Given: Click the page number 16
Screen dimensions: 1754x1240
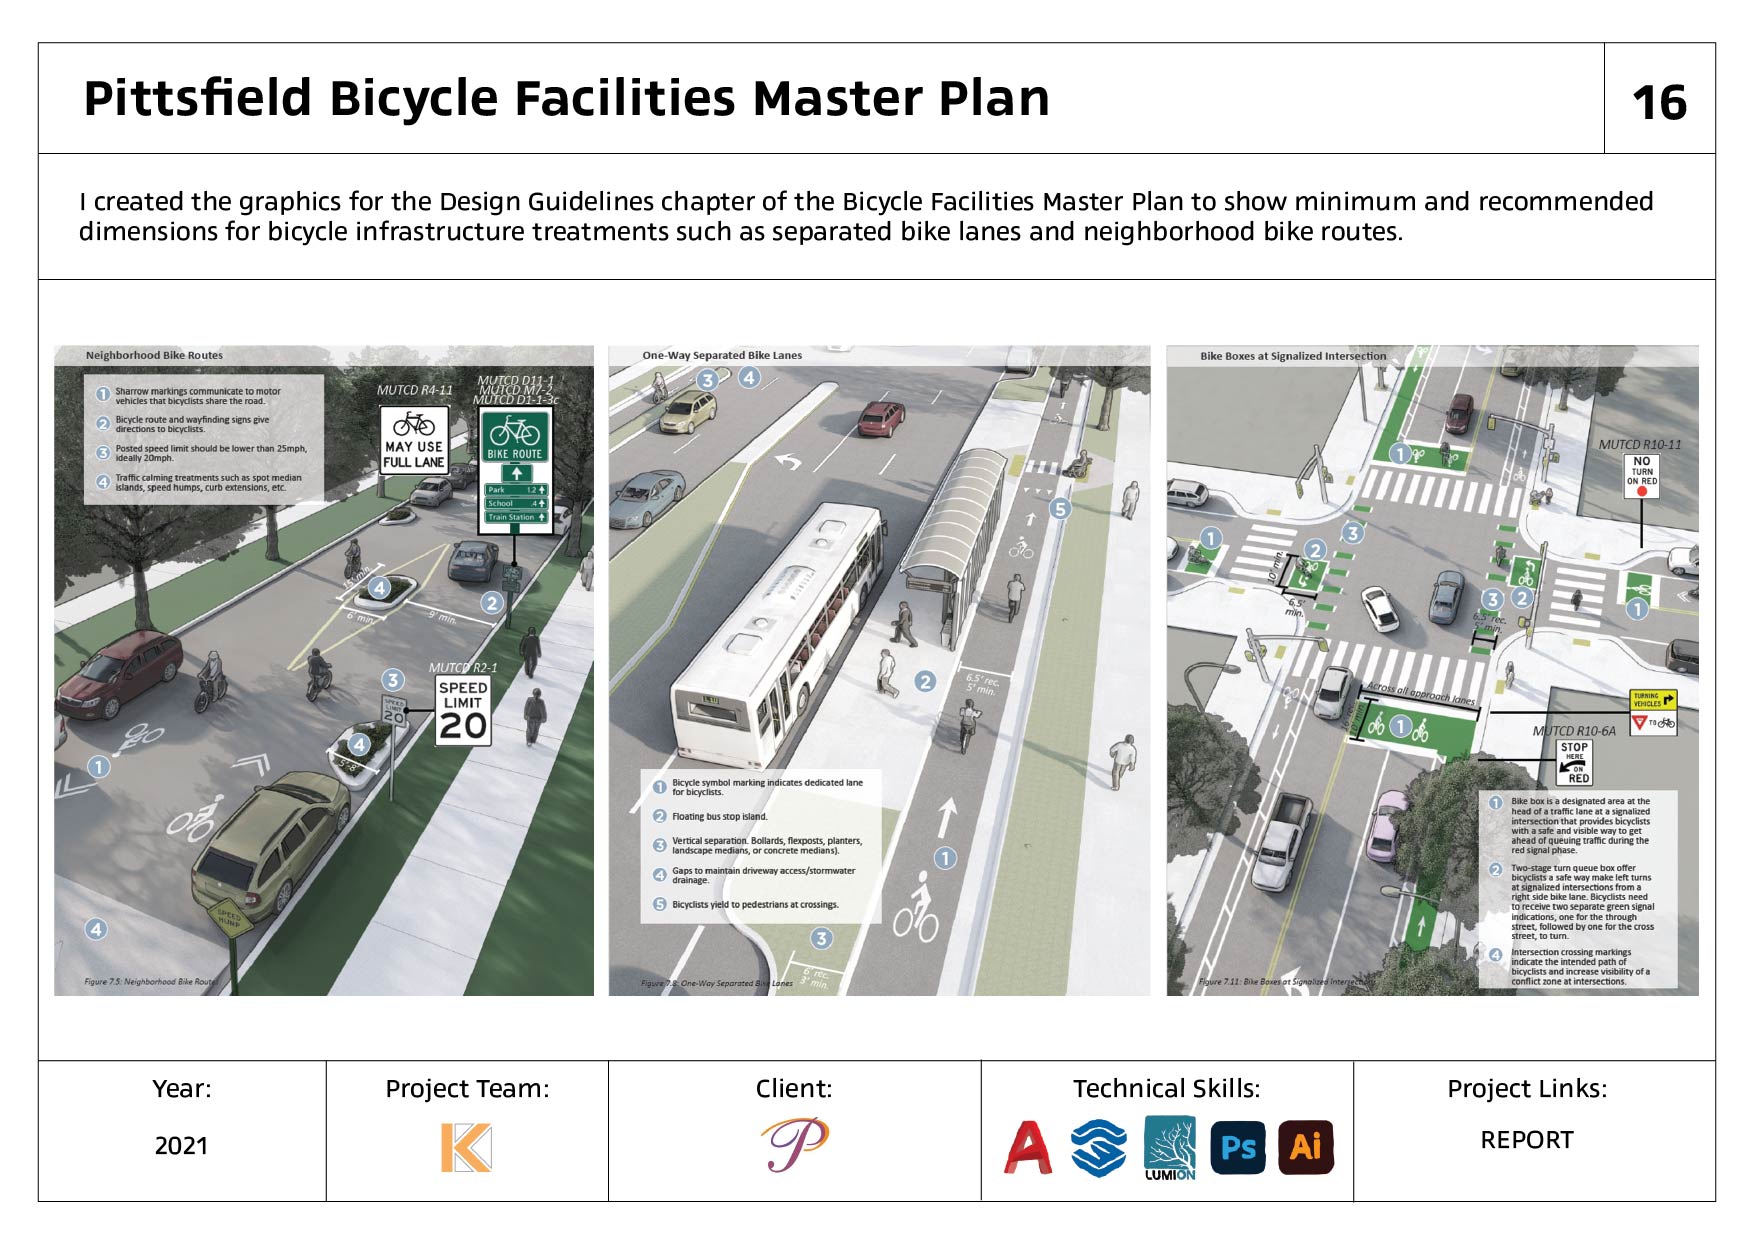Looking at the screenshot, I should pos(1659,102).
